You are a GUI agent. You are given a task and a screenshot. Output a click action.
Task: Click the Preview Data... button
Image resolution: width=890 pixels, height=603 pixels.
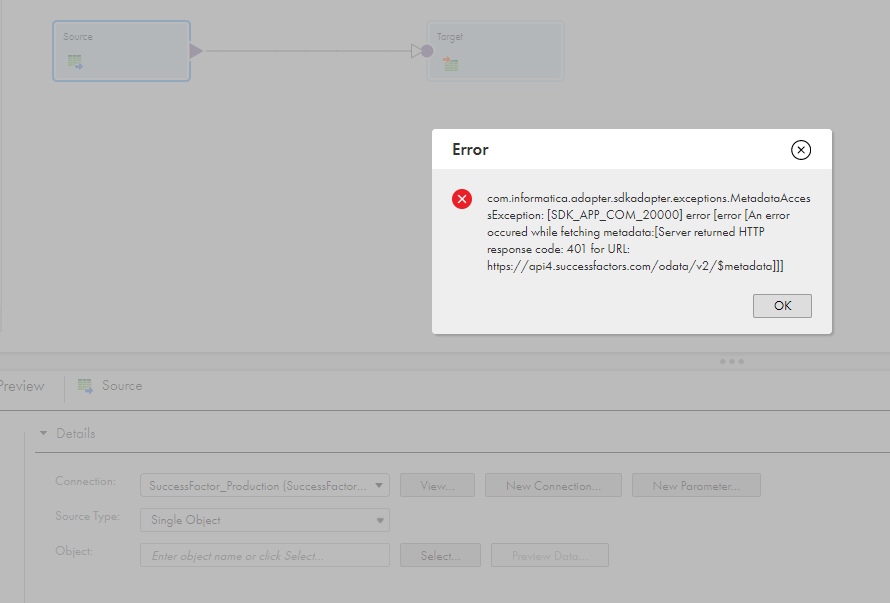click(x=550, y=555)
